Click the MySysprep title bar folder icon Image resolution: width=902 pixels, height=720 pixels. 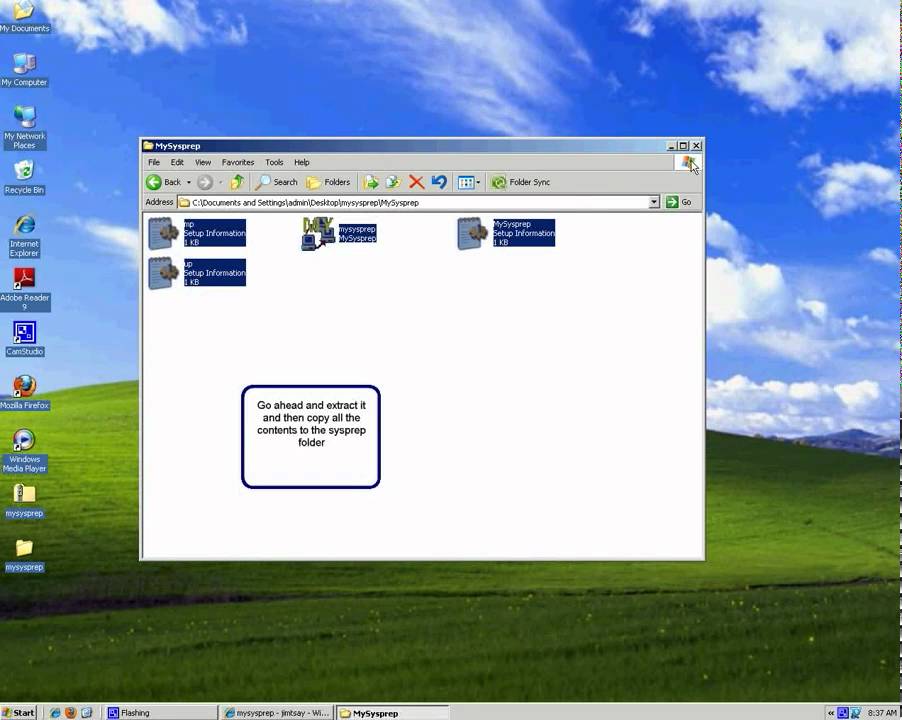(148, 145)
